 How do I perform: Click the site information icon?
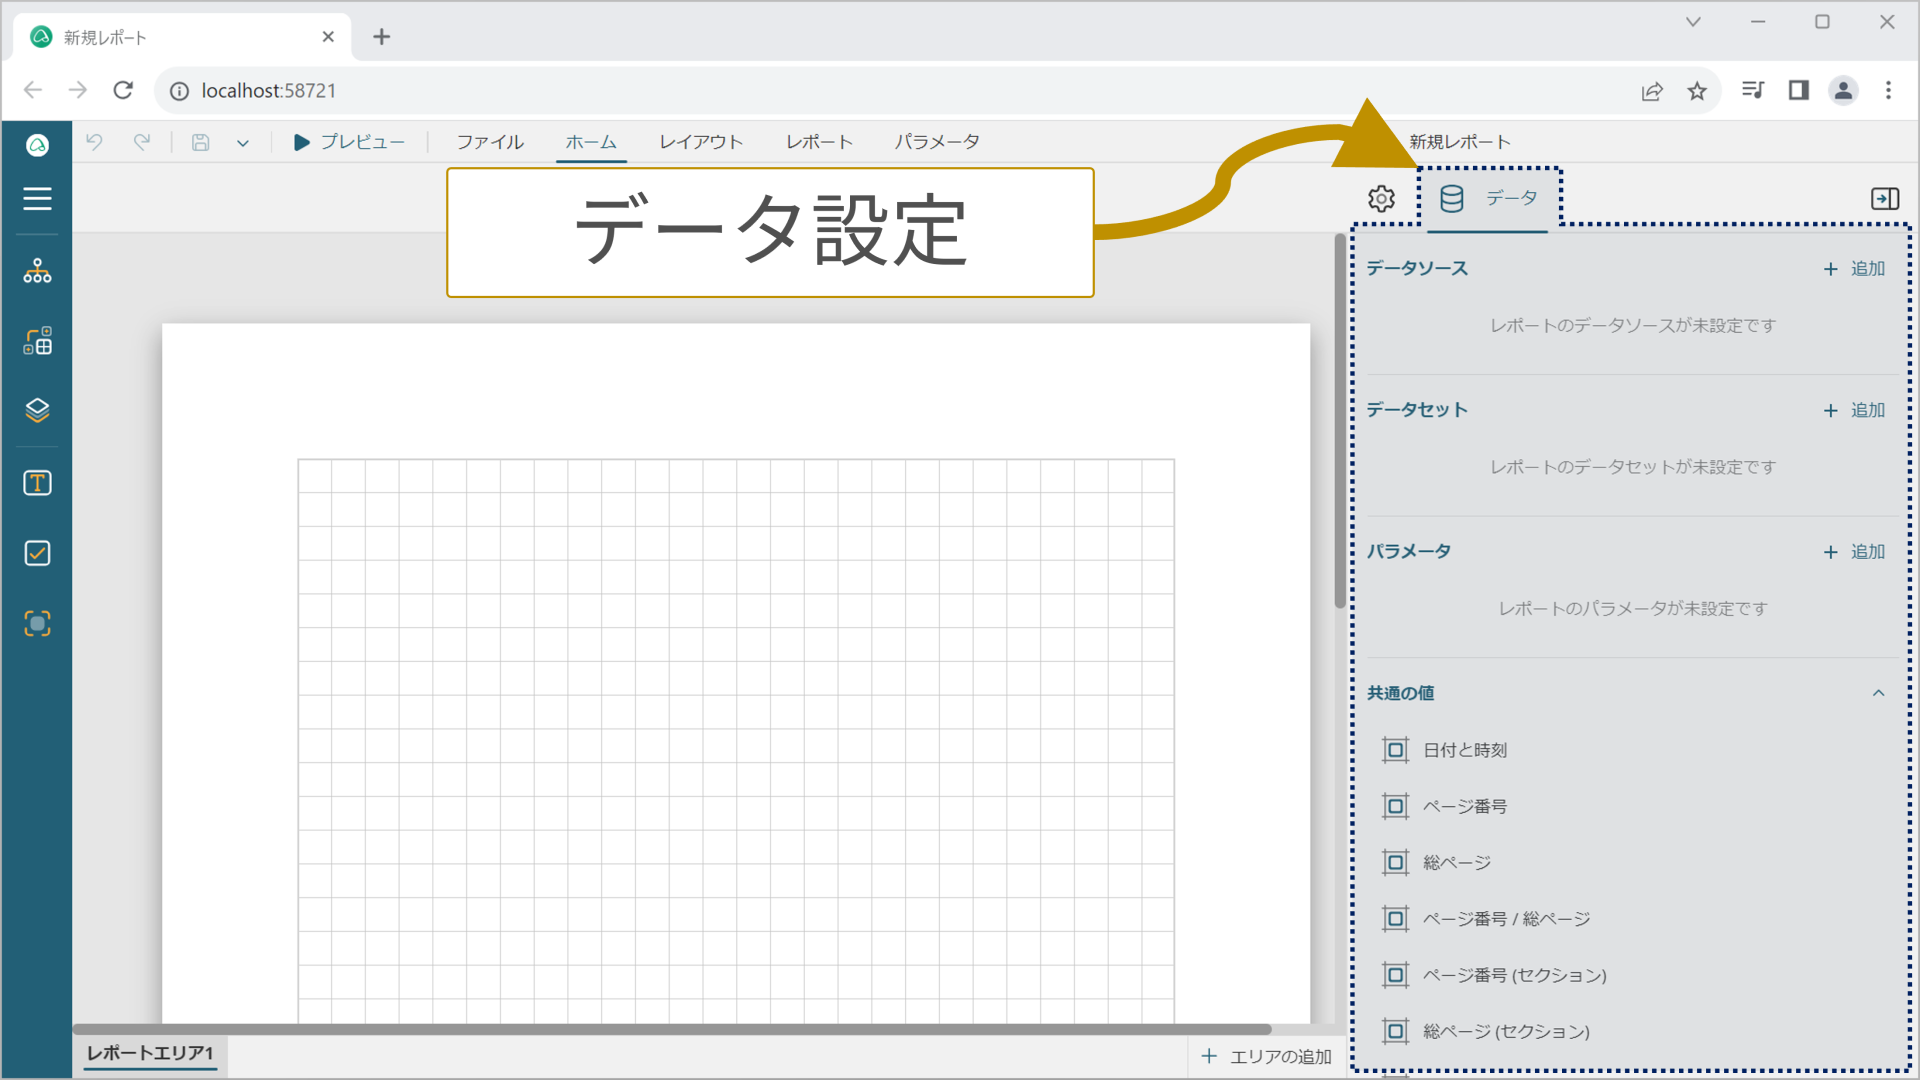(179, 91)
